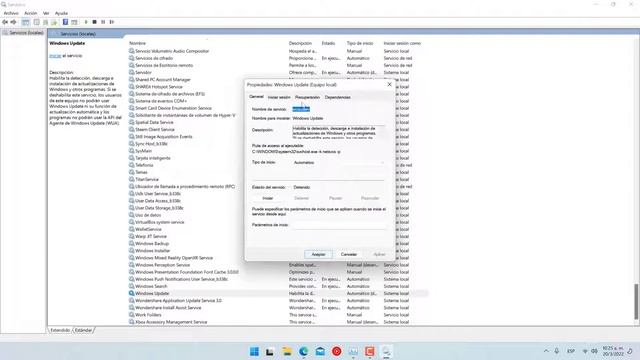
Task: Click the Cancelar button
Action: [x=349, y=254]
